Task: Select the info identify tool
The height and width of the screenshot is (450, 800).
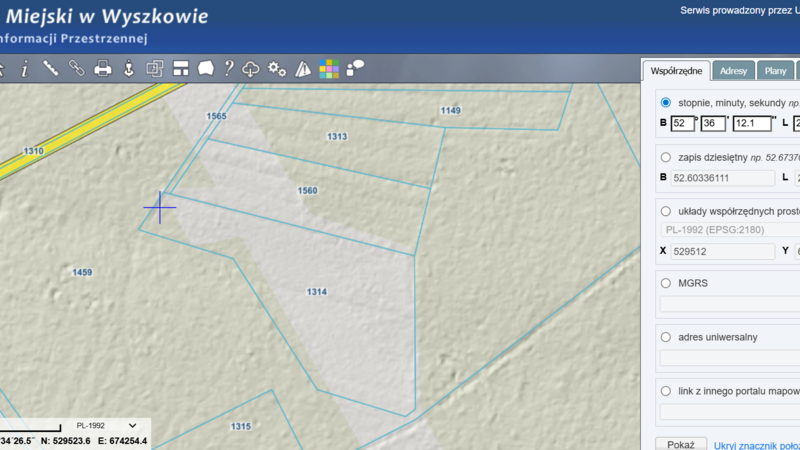Action: click(25, 69)
